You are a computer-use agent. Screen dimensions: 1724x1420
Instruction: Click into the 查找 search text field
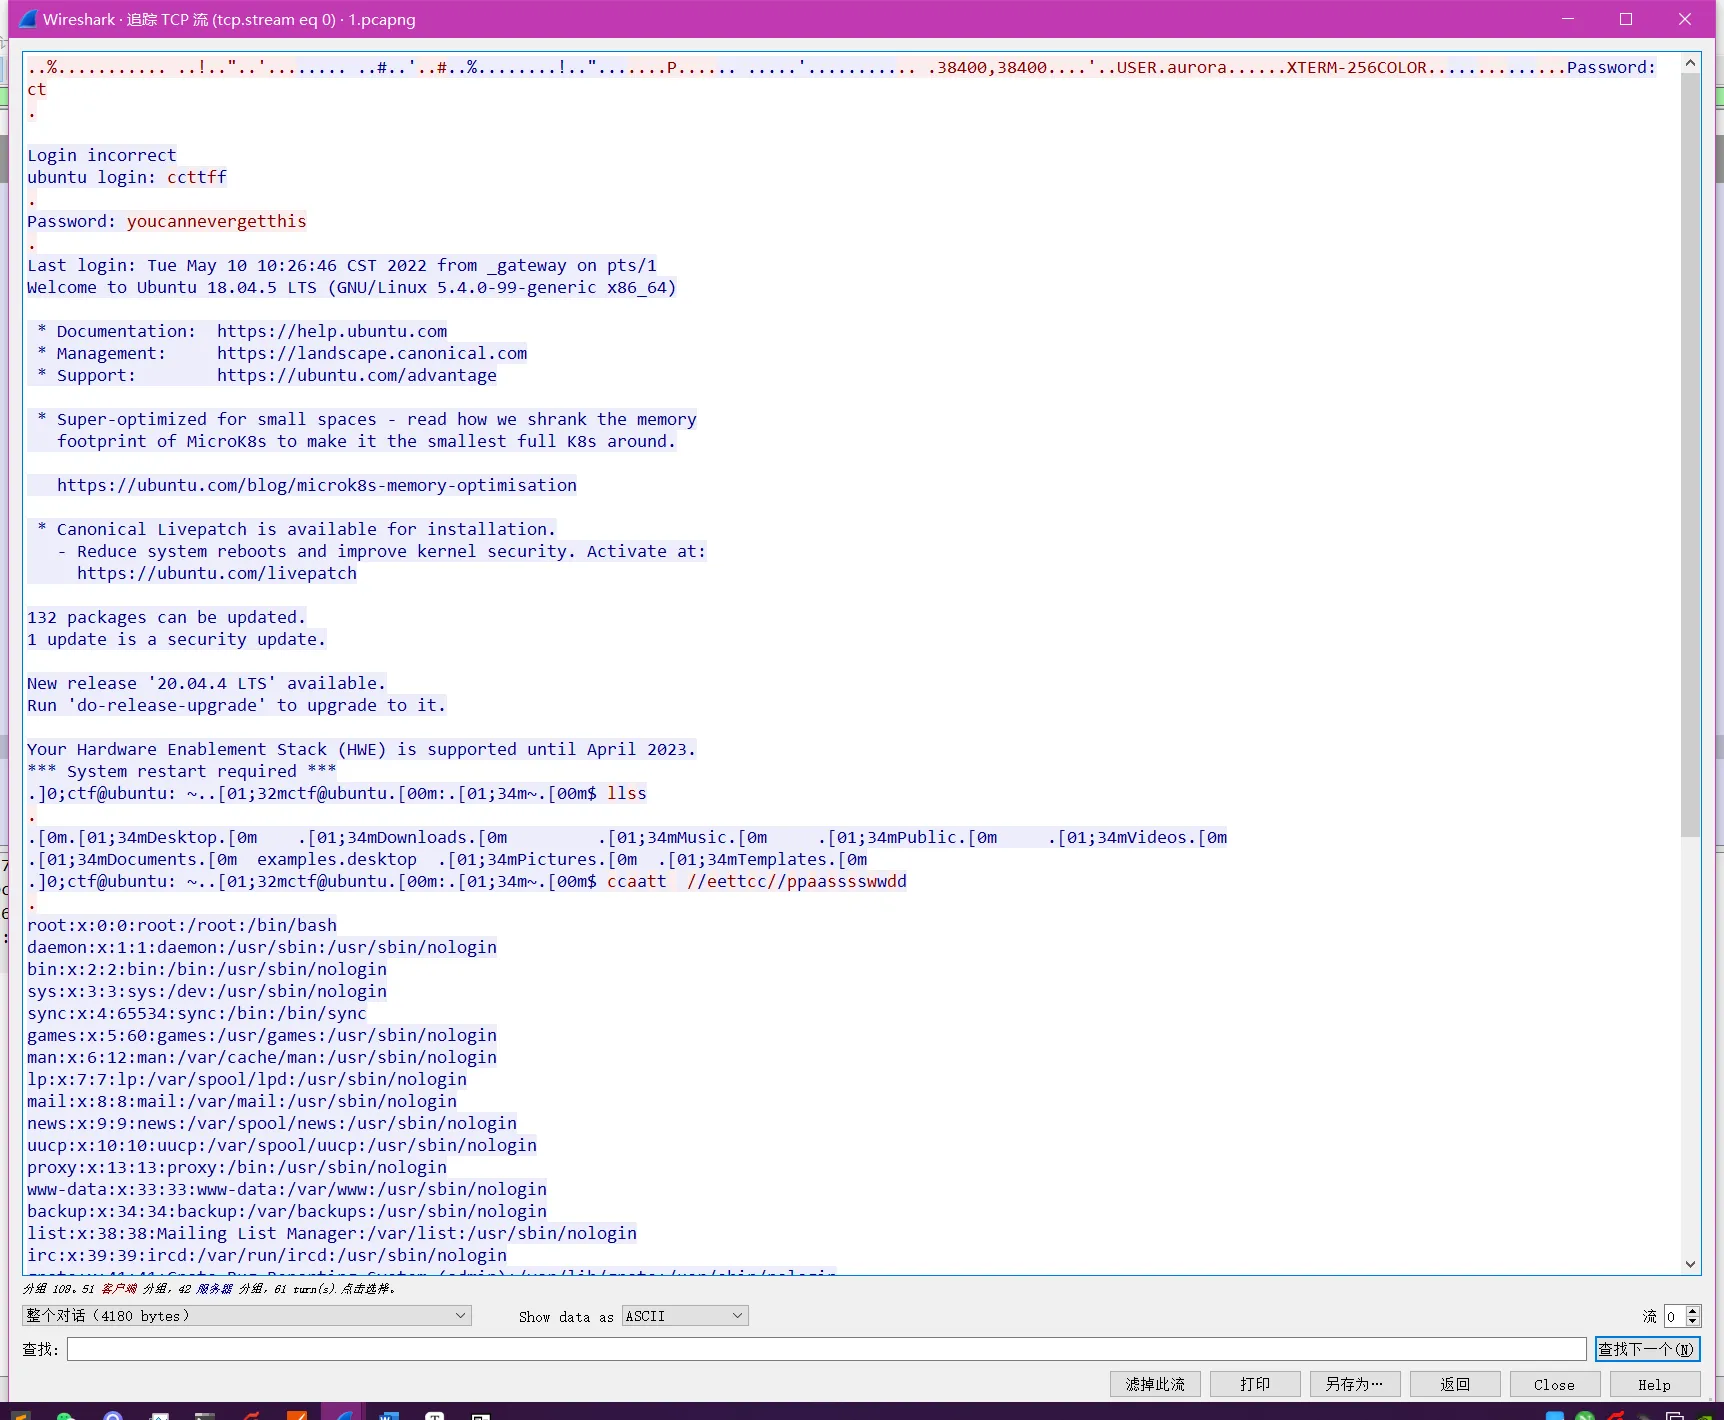826,1349
